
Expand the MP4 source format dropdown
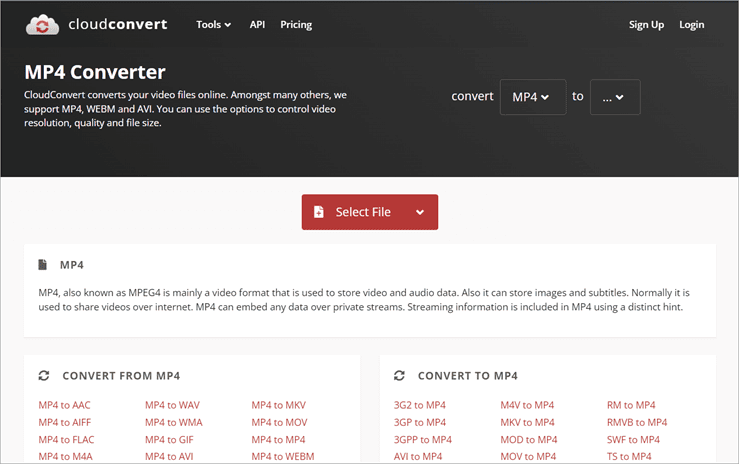click(x=532, y=97)
